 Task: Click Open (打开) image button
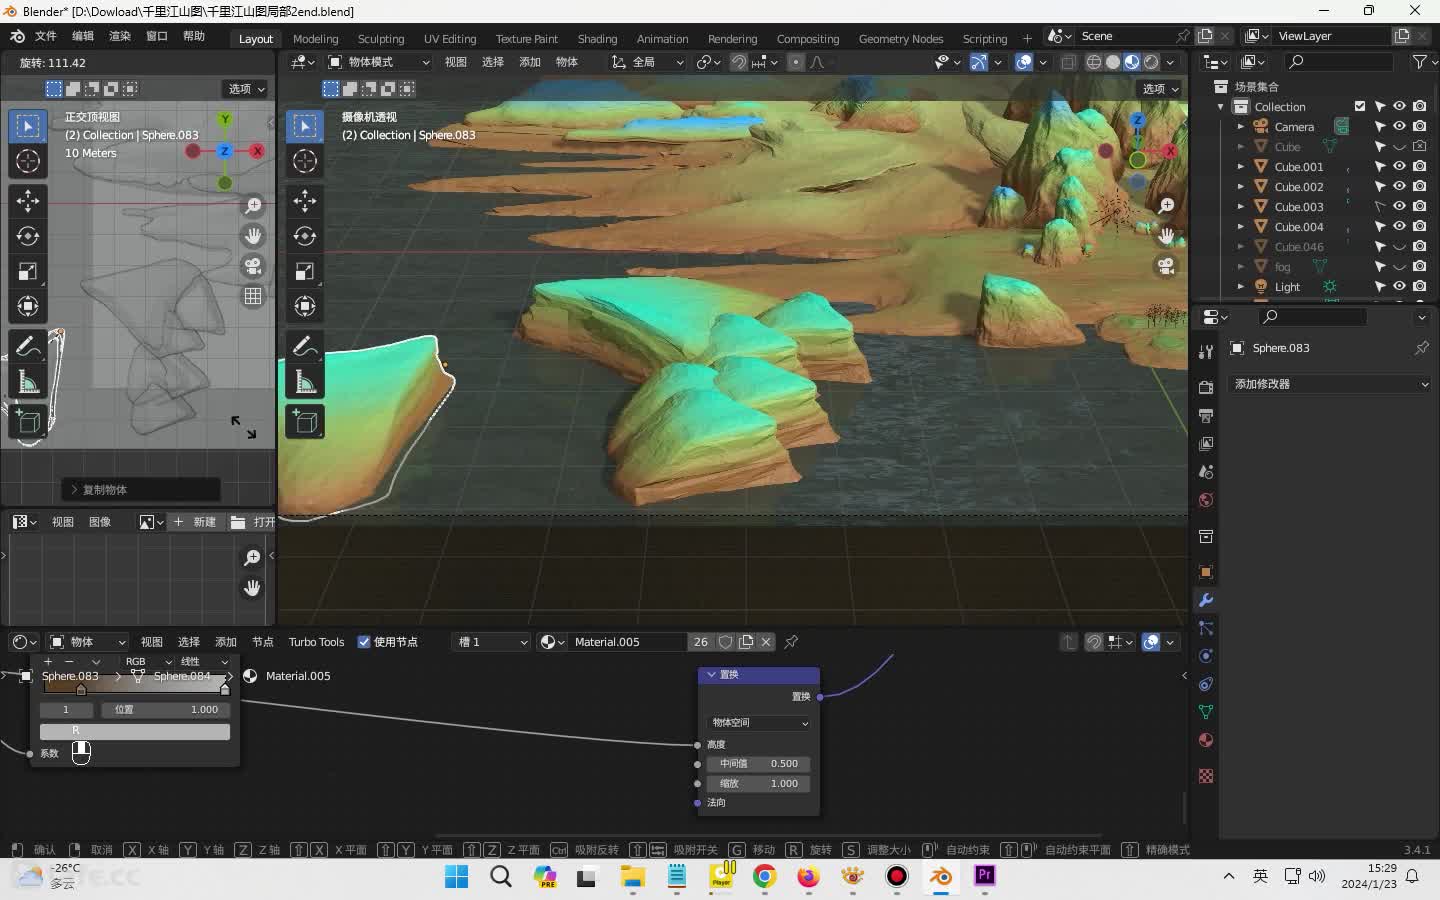252,522
